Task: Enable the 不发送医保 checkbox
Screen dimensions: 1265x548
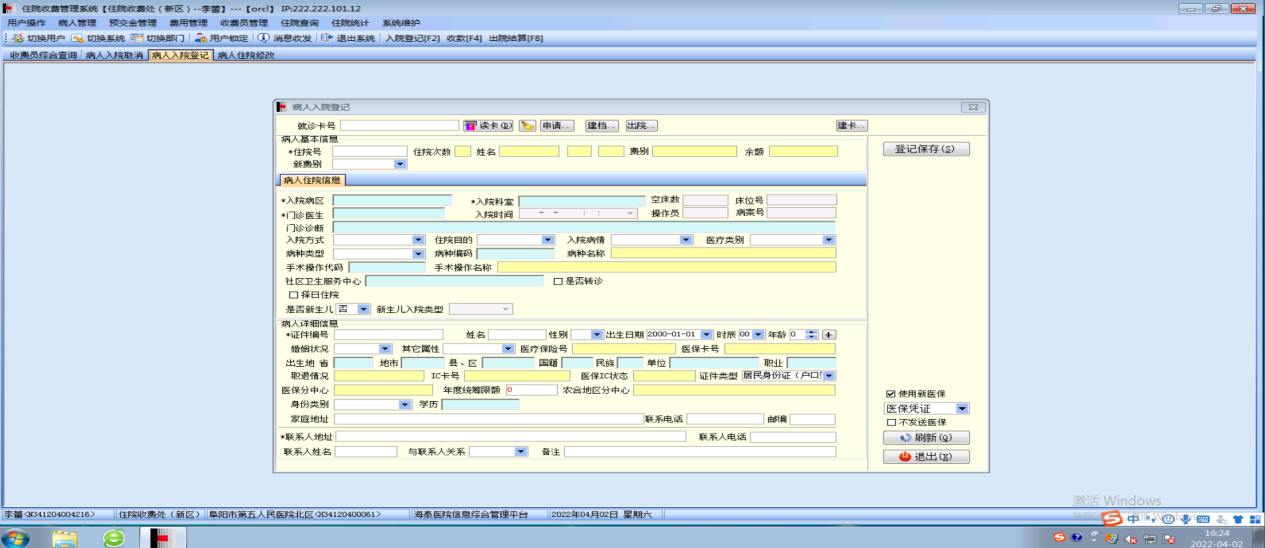Action: 890,422
